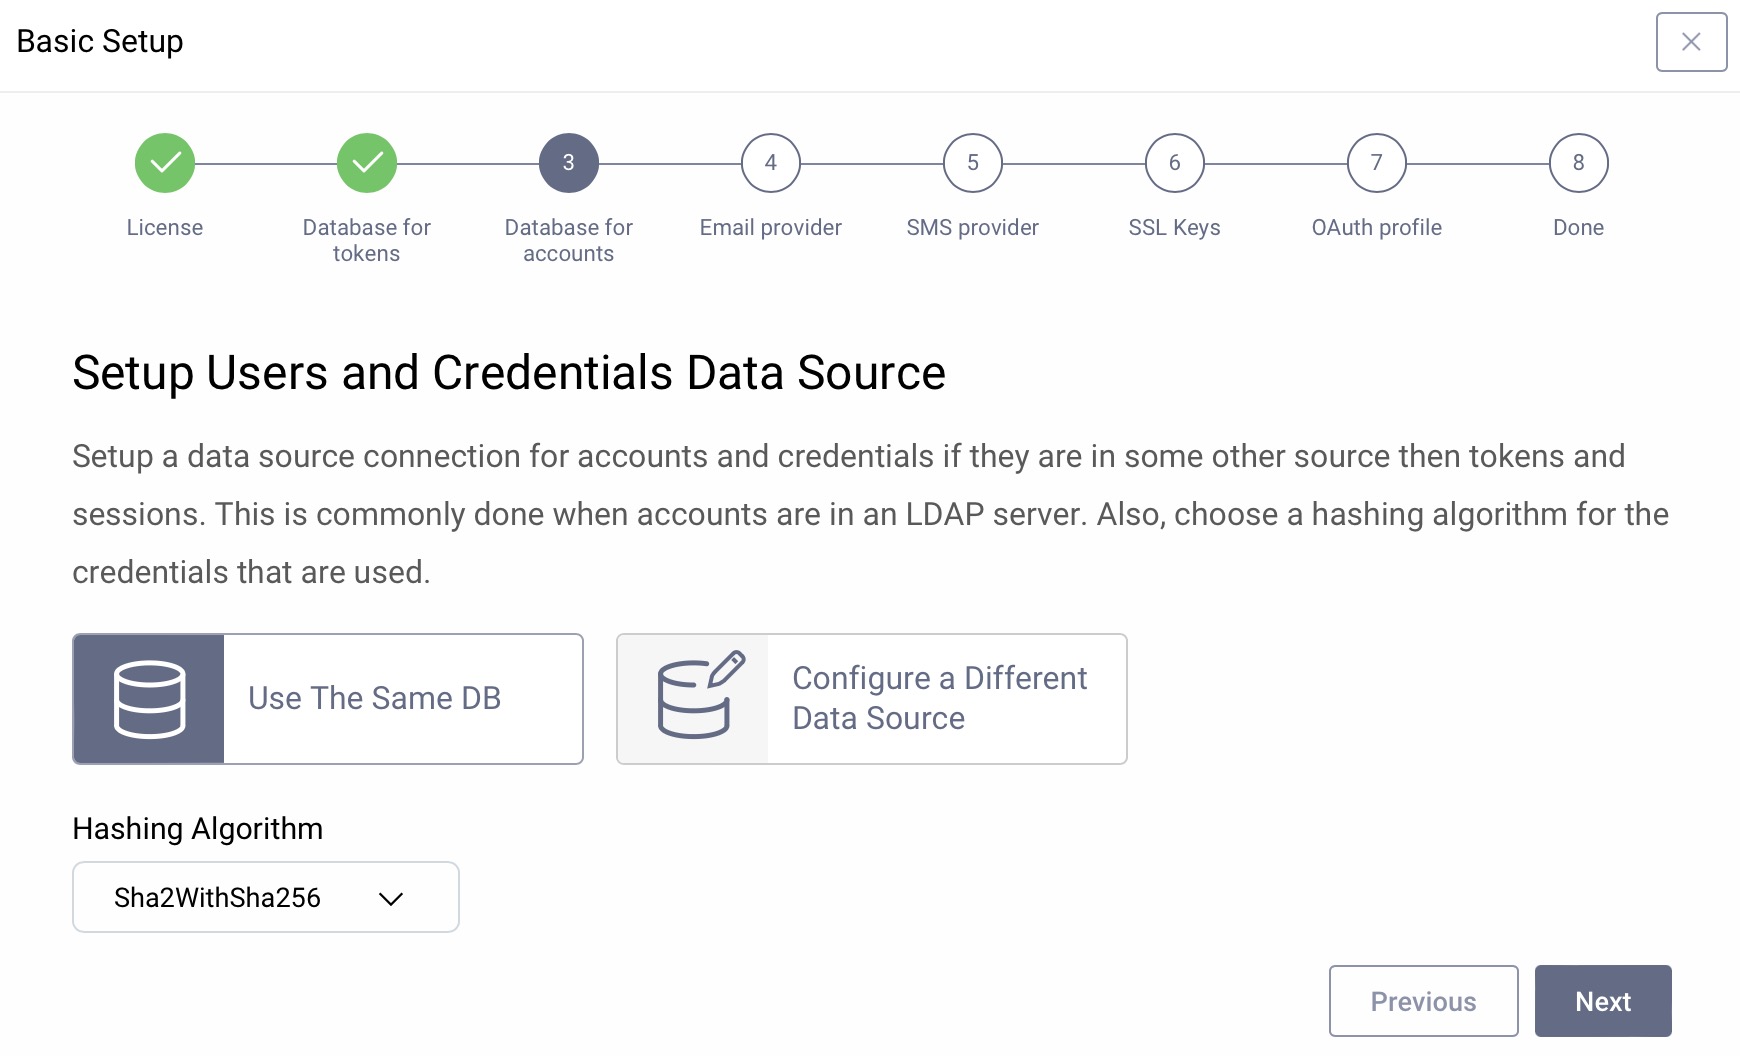Image resolution: width=1740 pixels, height=1056 pixels.
Task: Click the Email provider step circle
Action: [770, 162]
